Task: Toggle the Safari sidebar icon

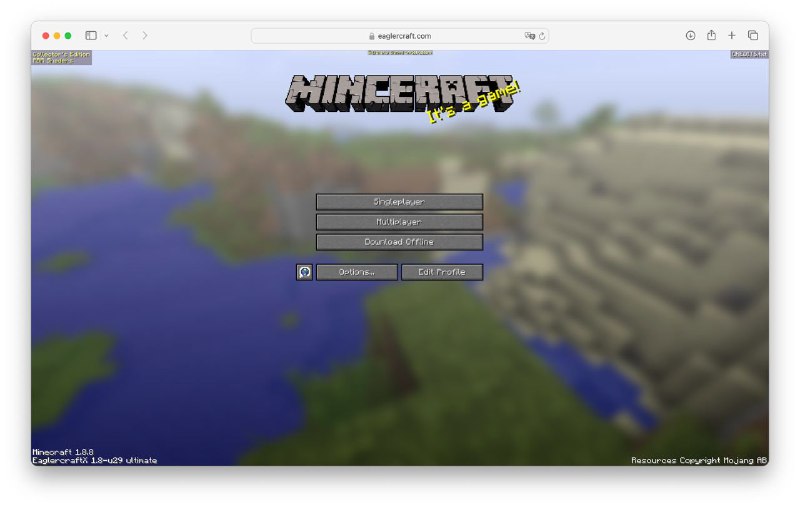Action: tap(91, 35)
